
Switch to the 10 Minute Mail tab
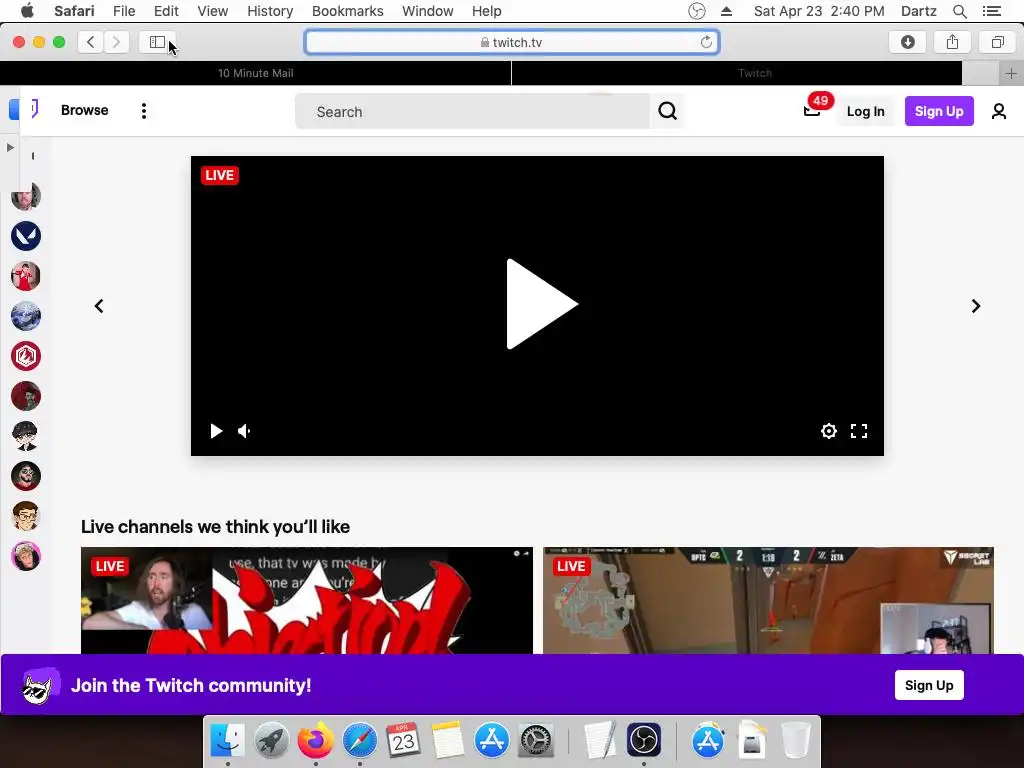[255, 73]
